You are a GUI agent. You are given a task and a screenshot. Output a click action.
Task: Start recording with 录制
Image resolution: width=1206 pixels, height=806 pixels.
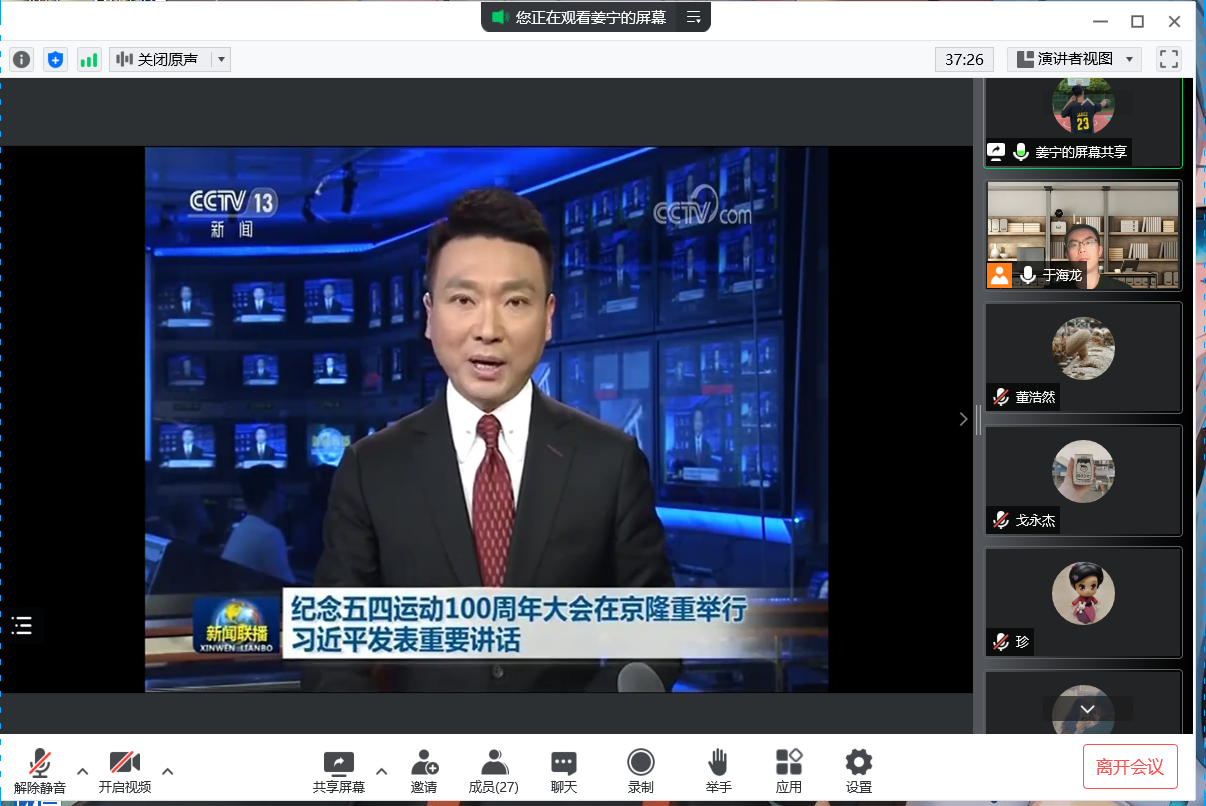click(x=641, y=771)
